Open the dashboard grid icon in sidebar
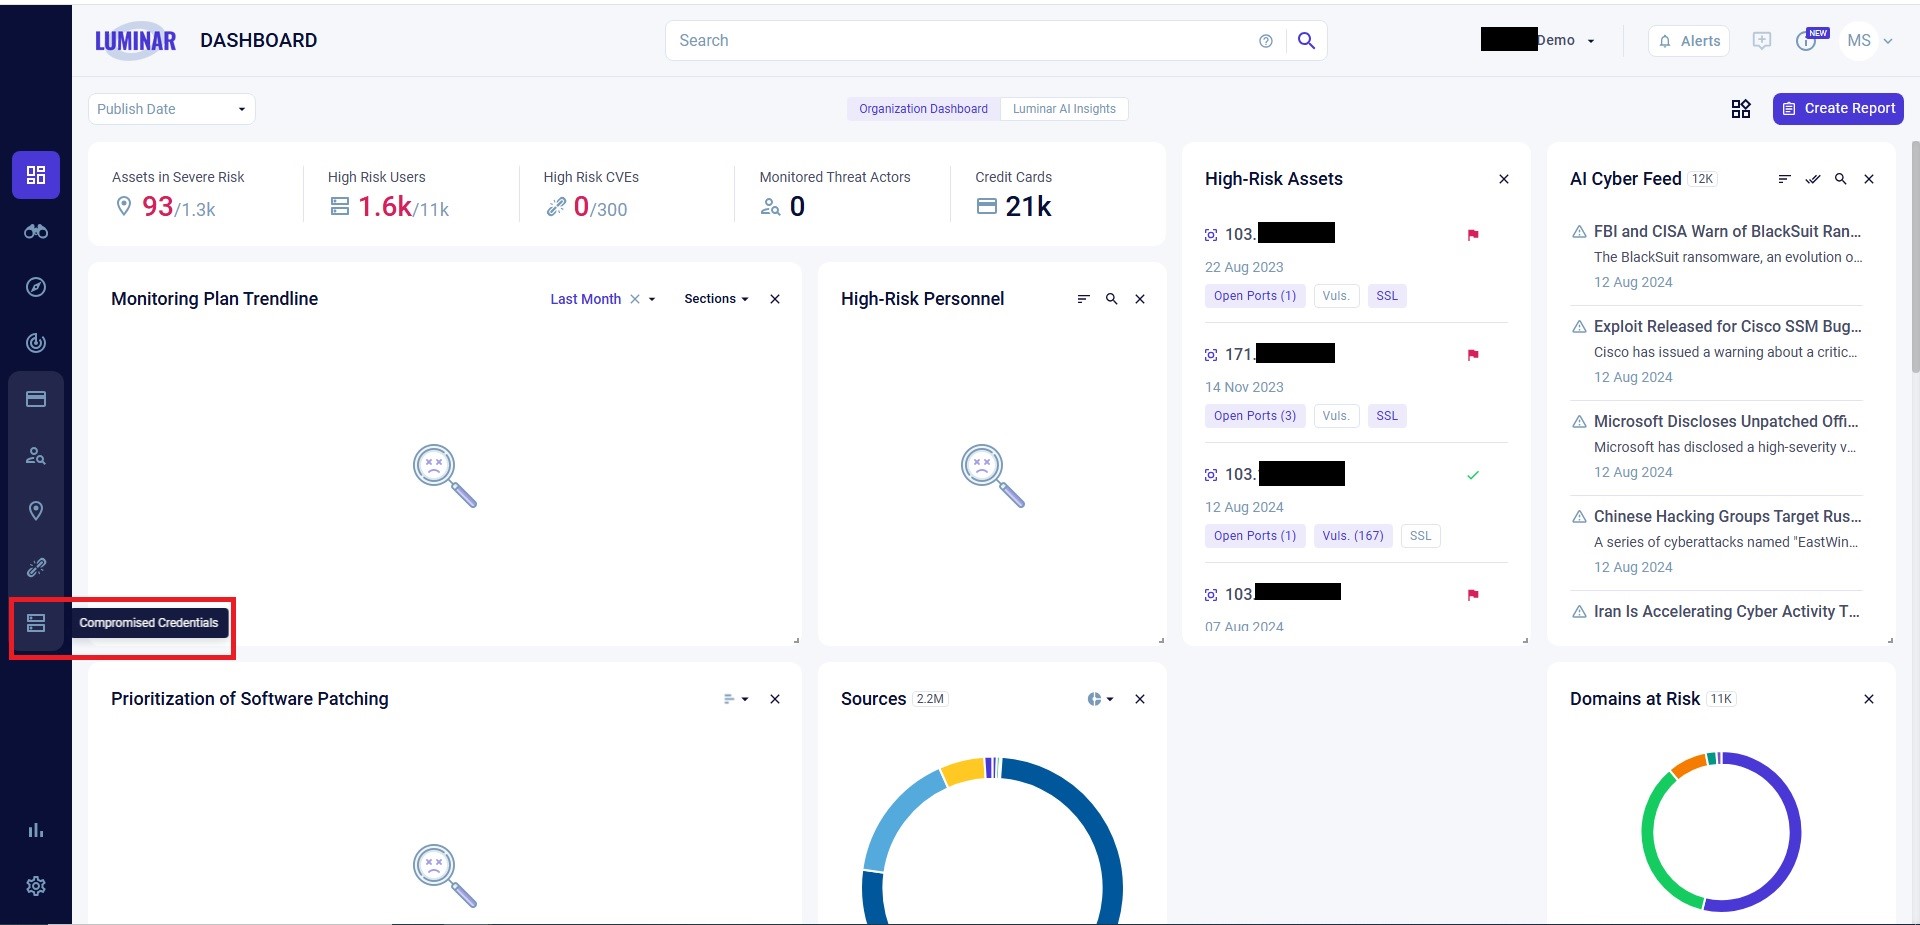 (36, 175)
